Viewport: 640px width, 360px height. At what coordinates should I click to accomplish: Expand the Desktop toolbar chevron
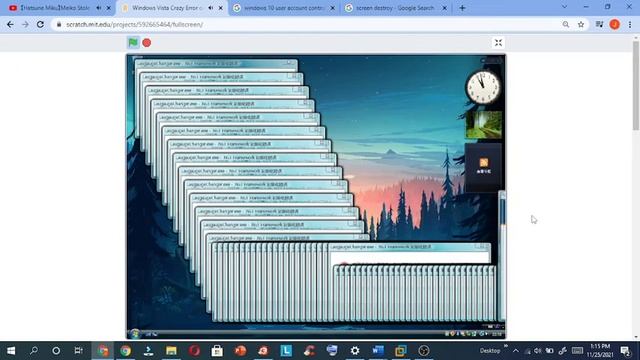pyautogui.click(x=506, y=346)
